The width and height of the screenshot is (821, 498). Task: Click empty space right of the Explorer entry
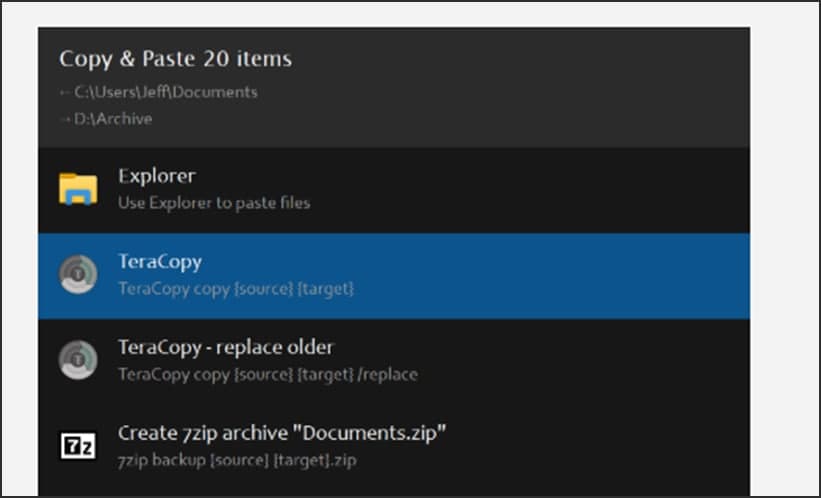point(600,190)
